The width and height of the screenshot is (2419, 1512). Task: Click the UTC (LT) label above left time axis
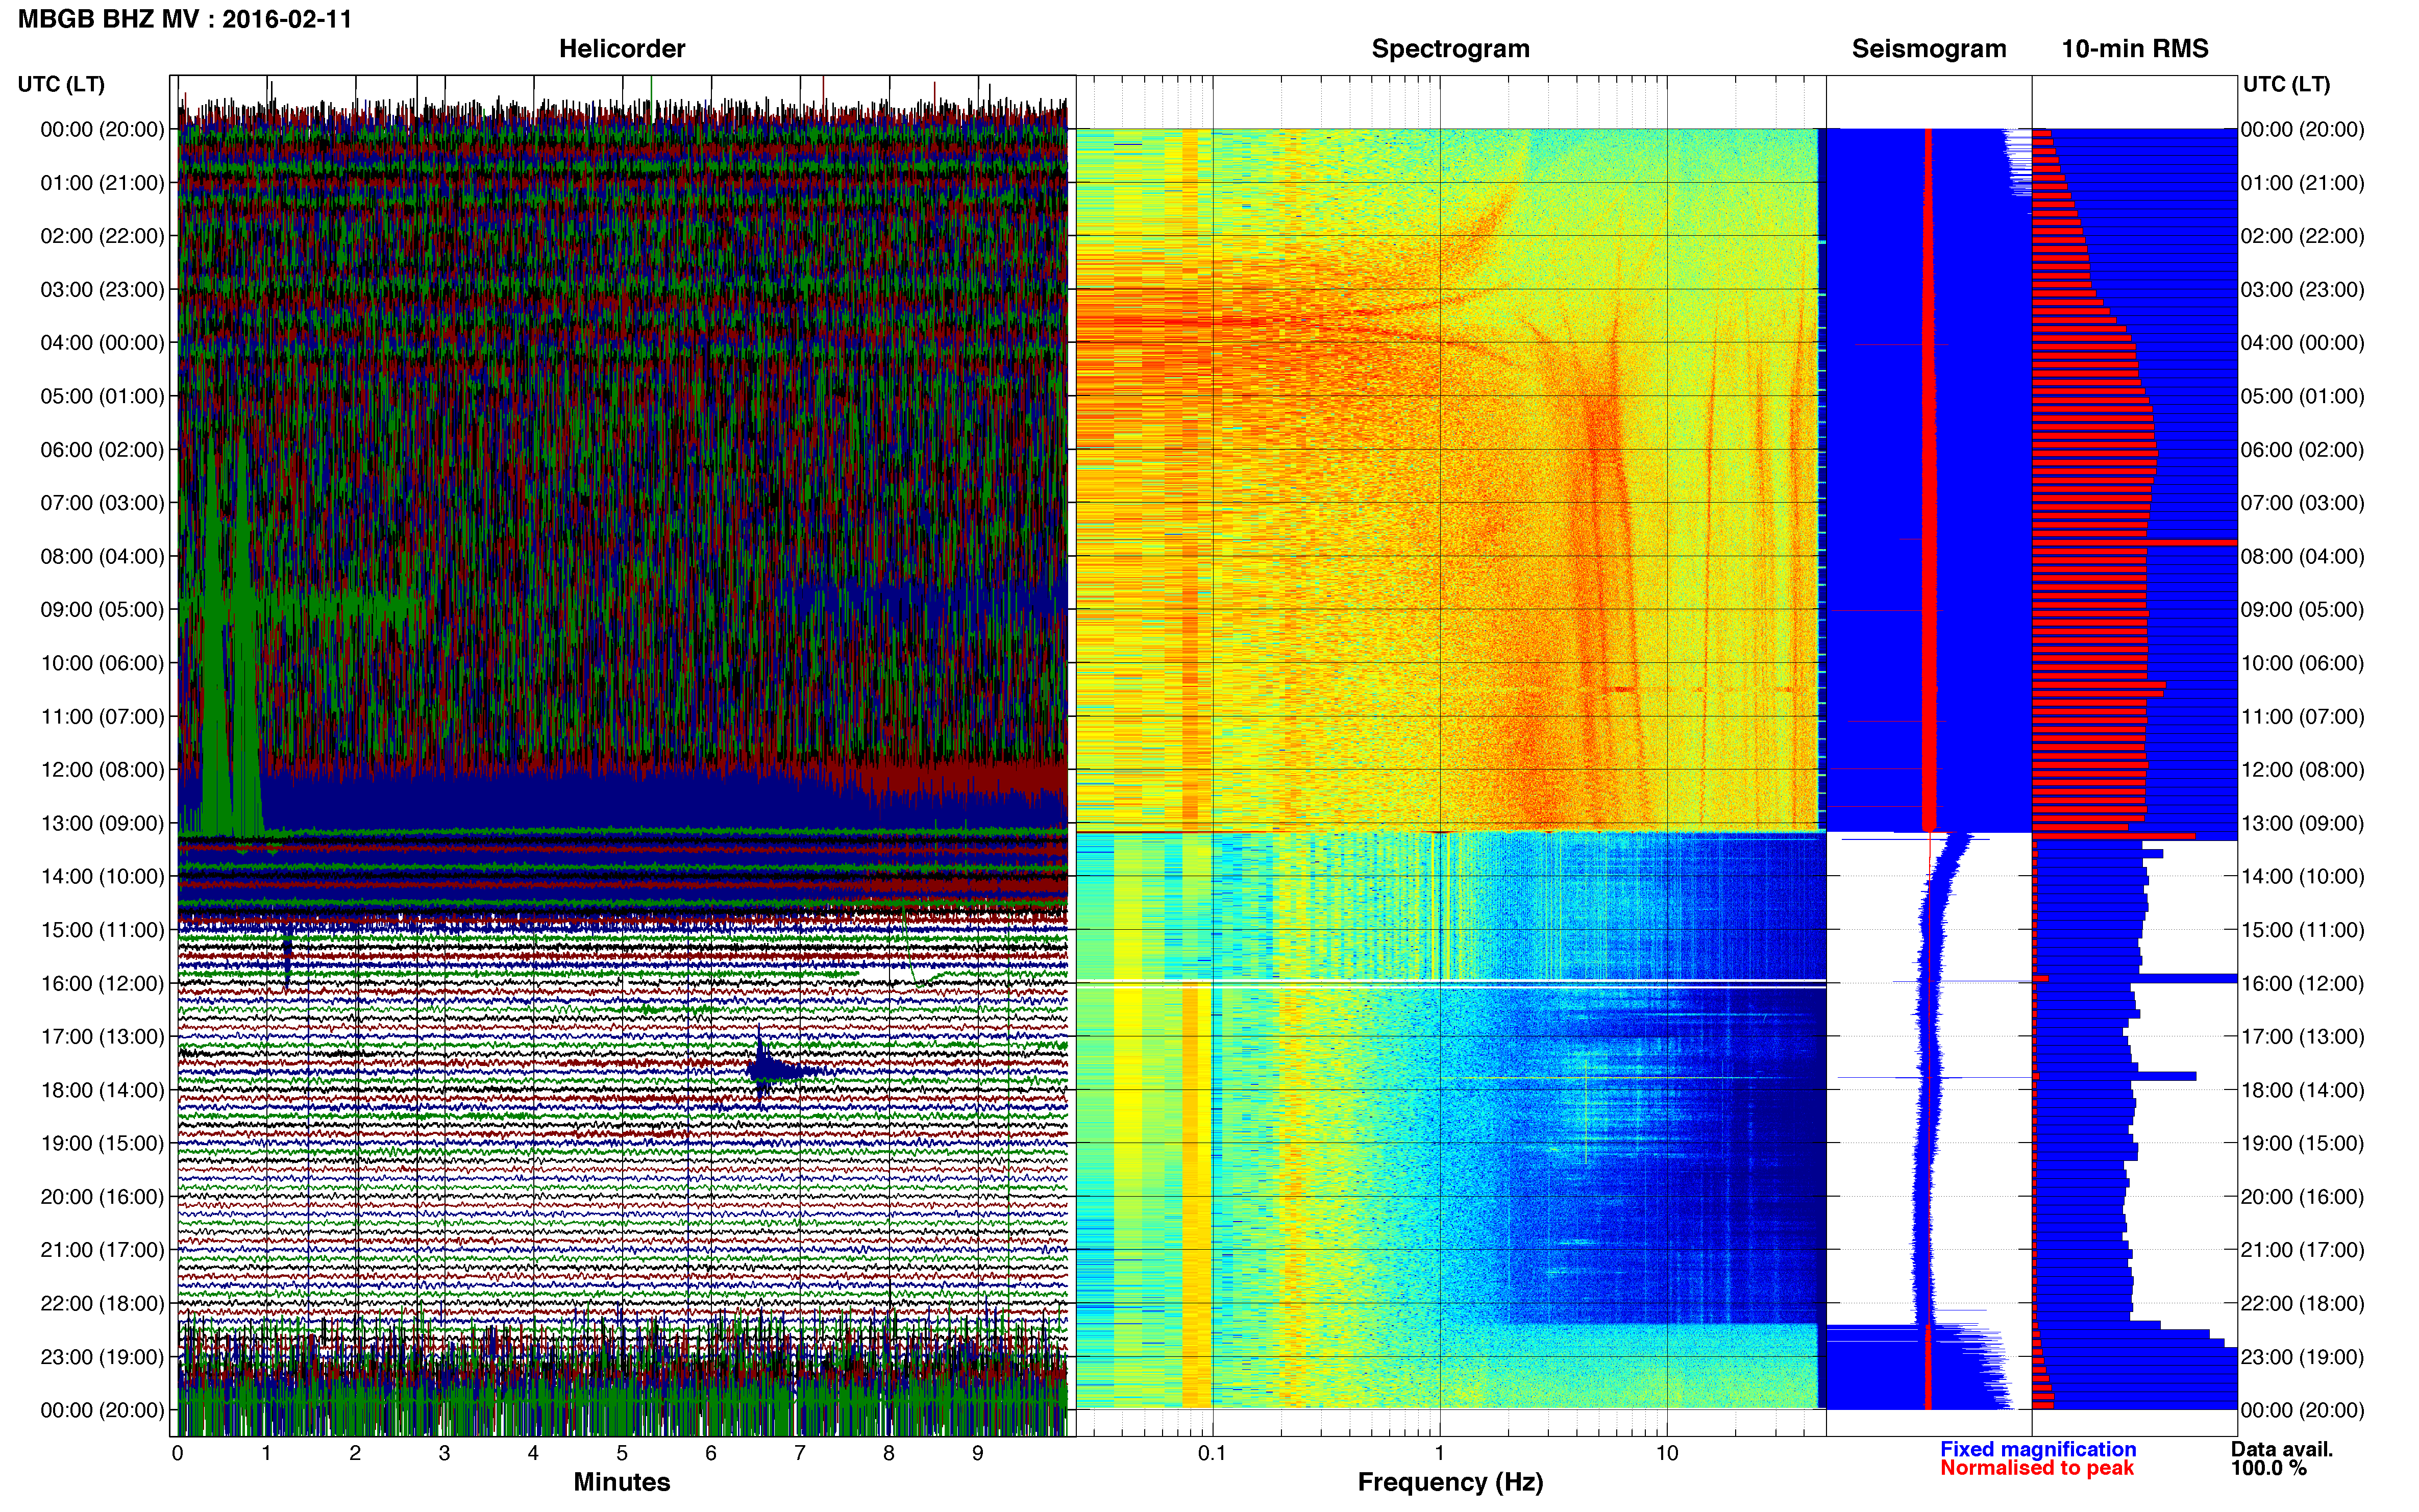pos(61,84)
